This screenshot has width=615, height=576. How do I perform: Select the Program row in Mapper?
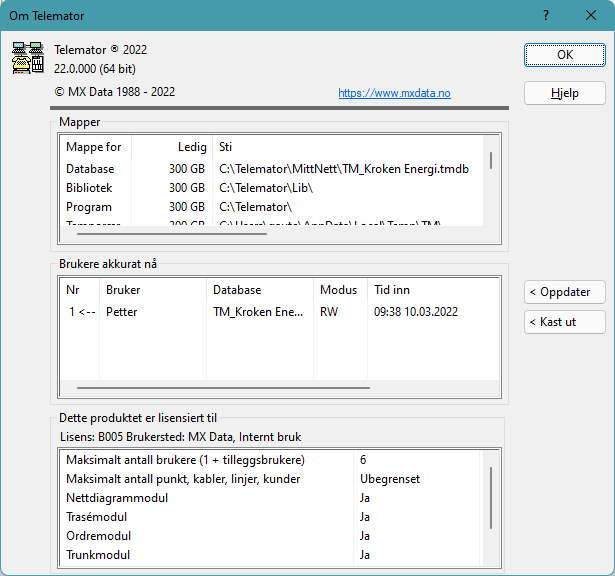click(x=271, y=207)
